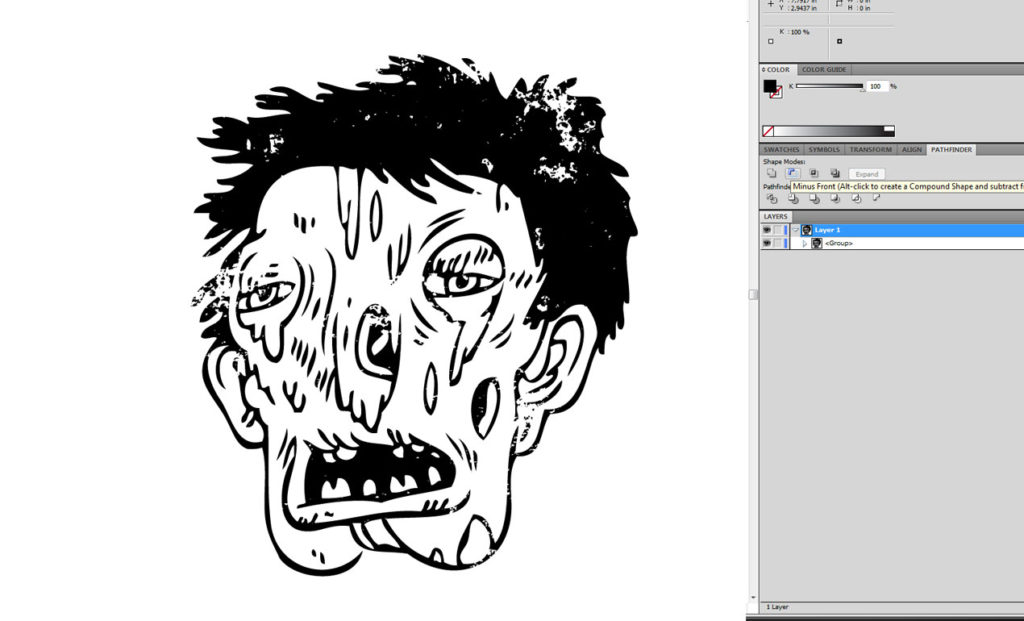Viewport: 1024px width, 621px height.
Task: Toggle the lock box for Layer 1
Action: tap(777, 230)
